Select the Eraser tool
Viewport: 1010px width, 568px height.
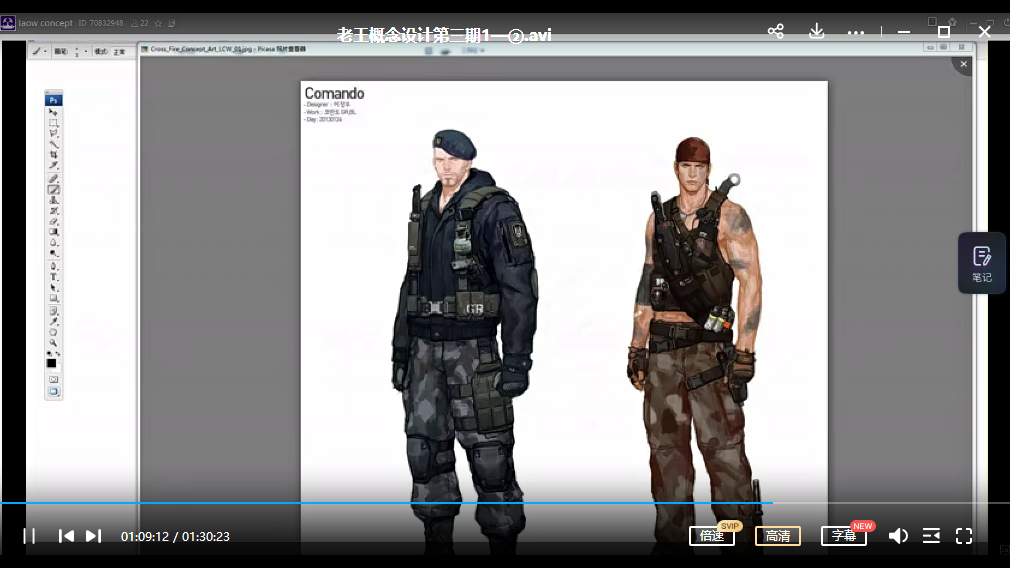(53, 222)
